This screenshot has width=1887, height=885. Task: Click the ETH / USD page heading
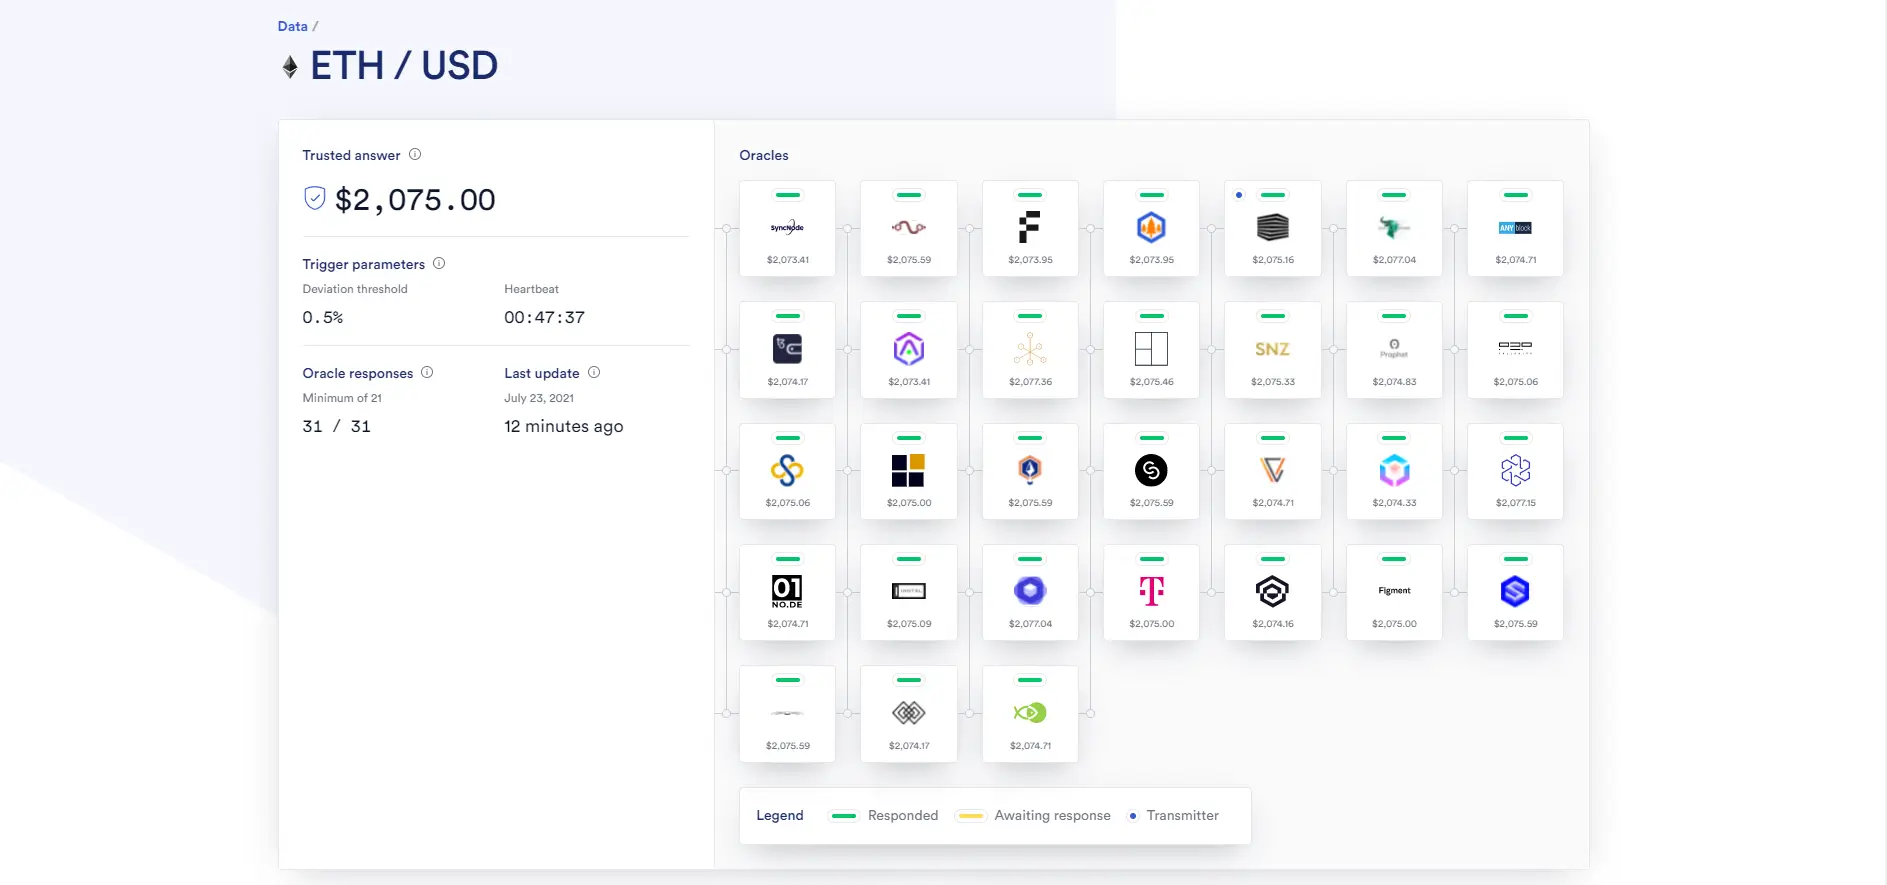click(x=404, y=66)
